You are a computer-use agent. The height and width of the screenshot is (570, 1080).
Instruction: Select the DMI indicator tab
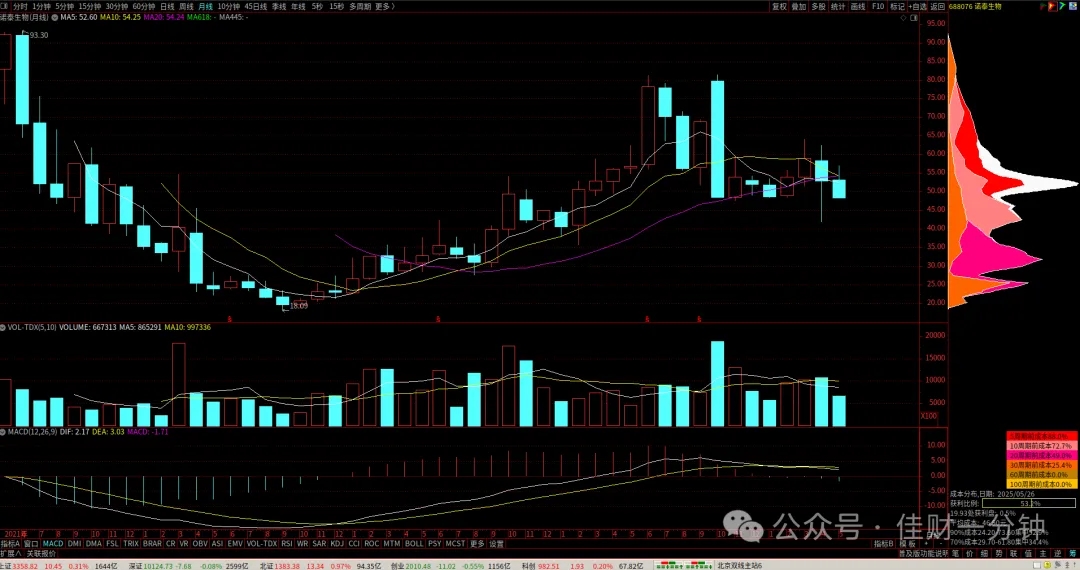74,544
